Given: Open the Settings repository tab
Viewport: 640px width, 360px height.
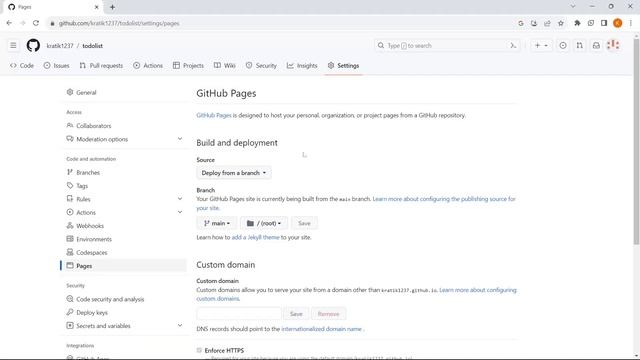Looking at the screenshot, I should click(343, 65).
